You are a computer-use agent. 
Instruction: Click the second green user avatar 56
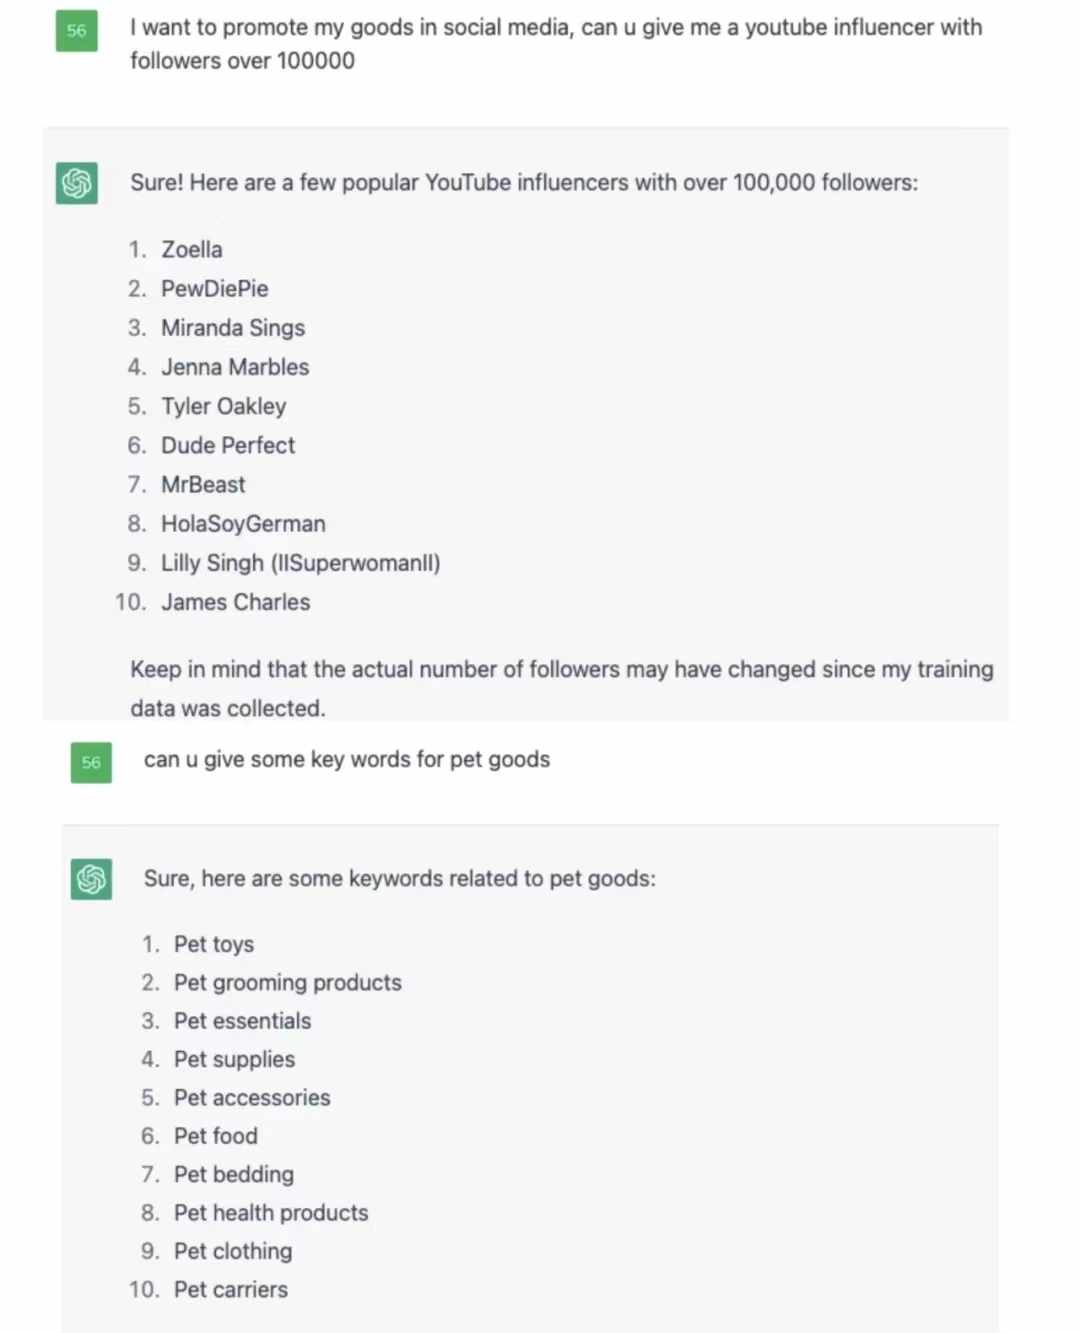pyautogui.click(x=91, y=762)
